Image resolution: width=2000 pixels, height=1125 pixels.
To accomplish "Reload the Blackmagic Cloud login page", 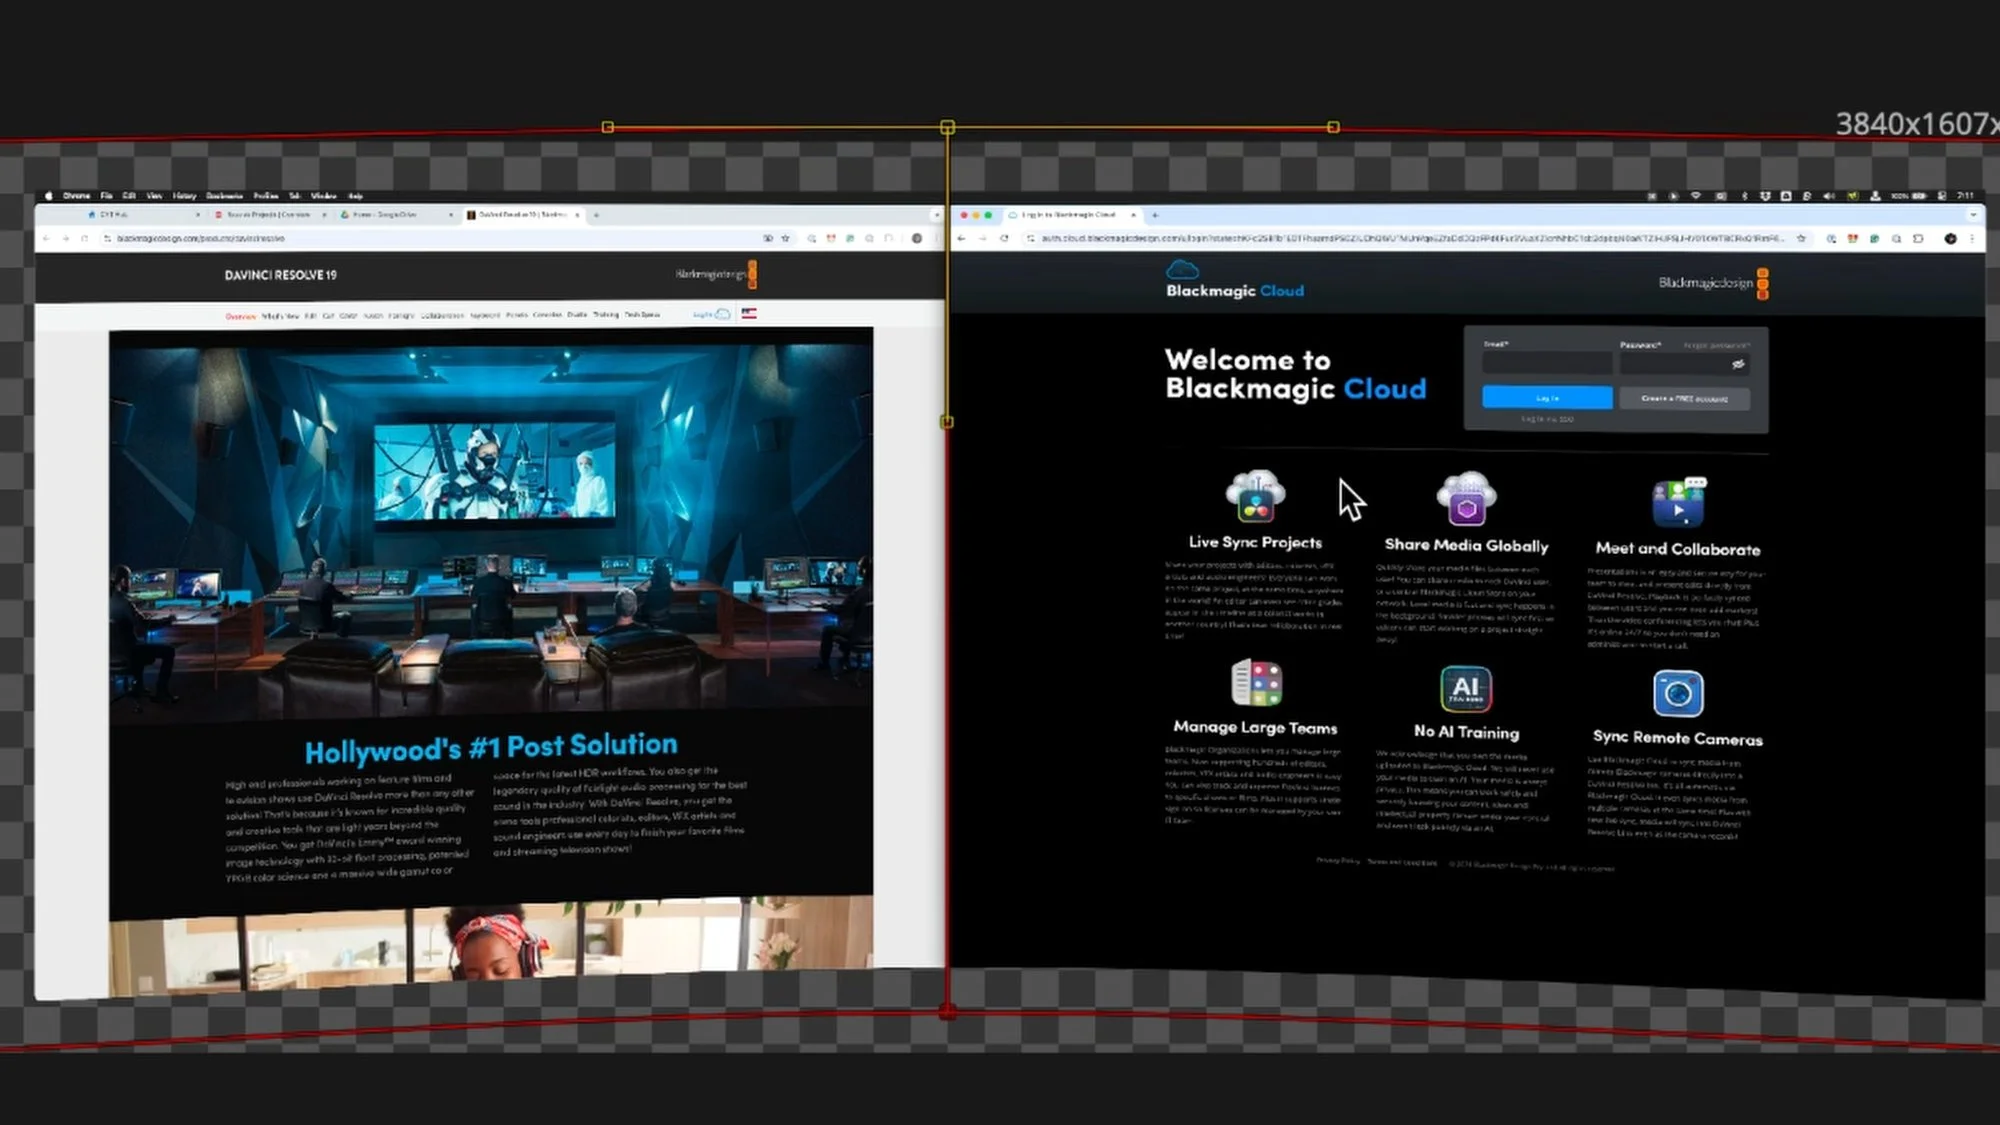I will pos(1004,238).
